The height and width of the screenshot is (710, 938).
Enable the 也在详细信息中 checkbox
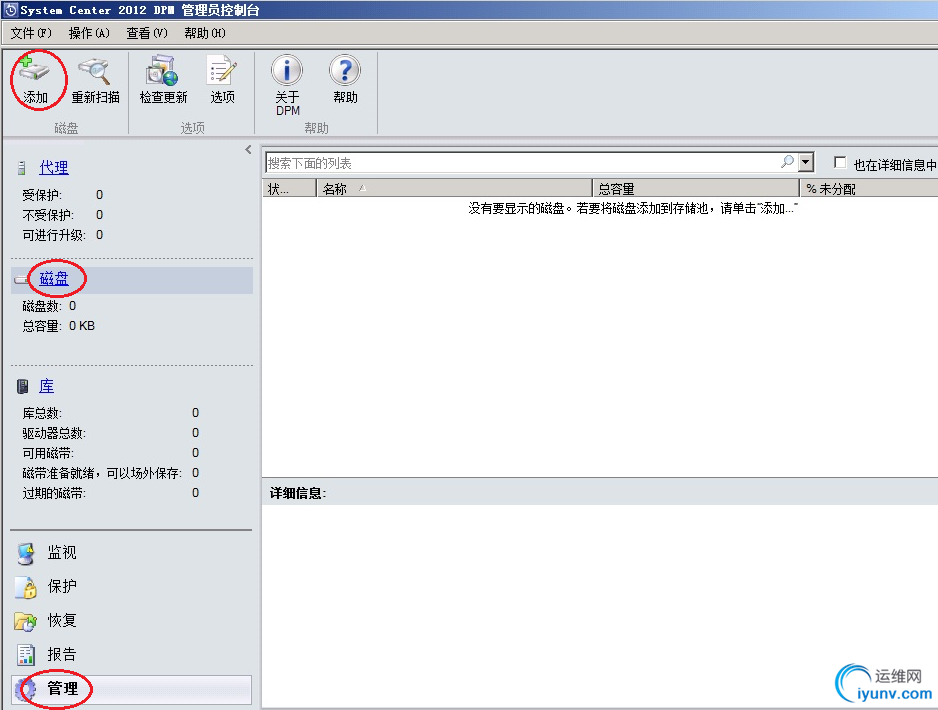[840, 163]
